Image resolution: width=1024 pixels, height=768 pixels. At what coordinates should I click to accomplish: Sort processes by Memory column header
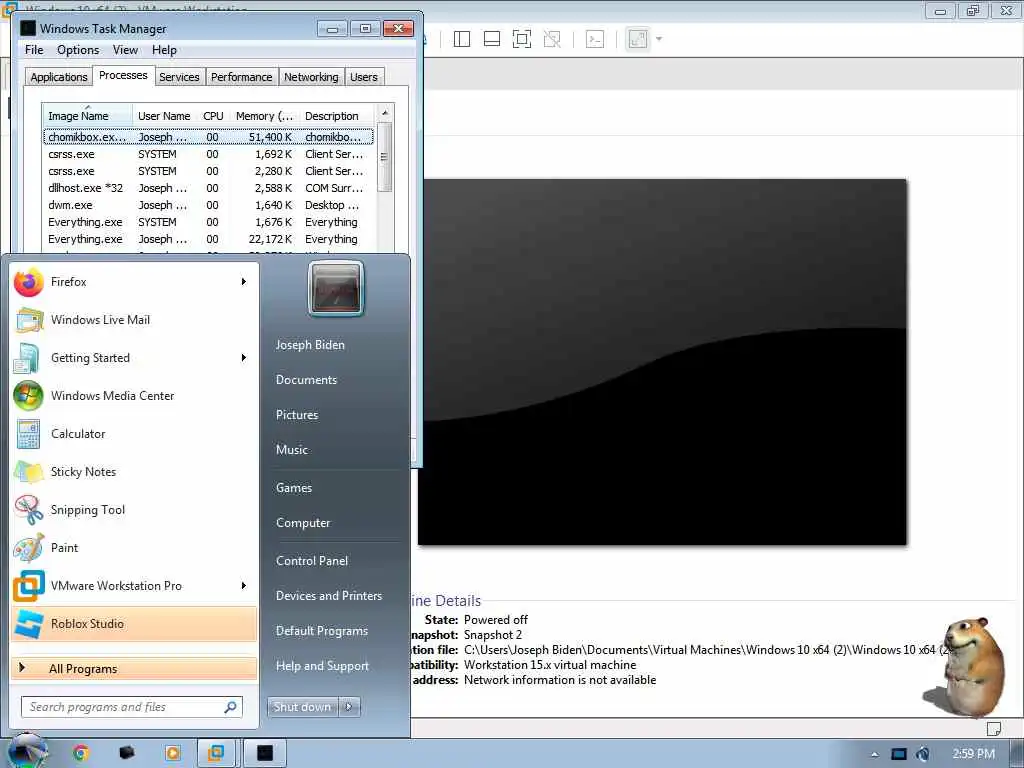(x=264, y=116)
